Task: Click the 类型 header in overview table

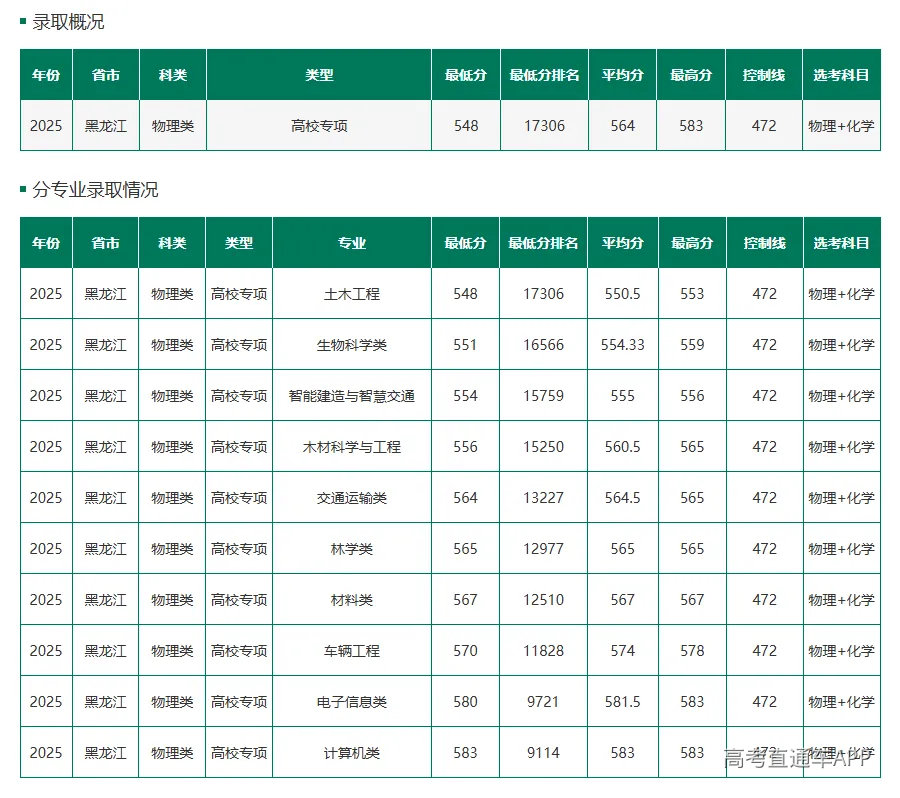Action: 319,75
